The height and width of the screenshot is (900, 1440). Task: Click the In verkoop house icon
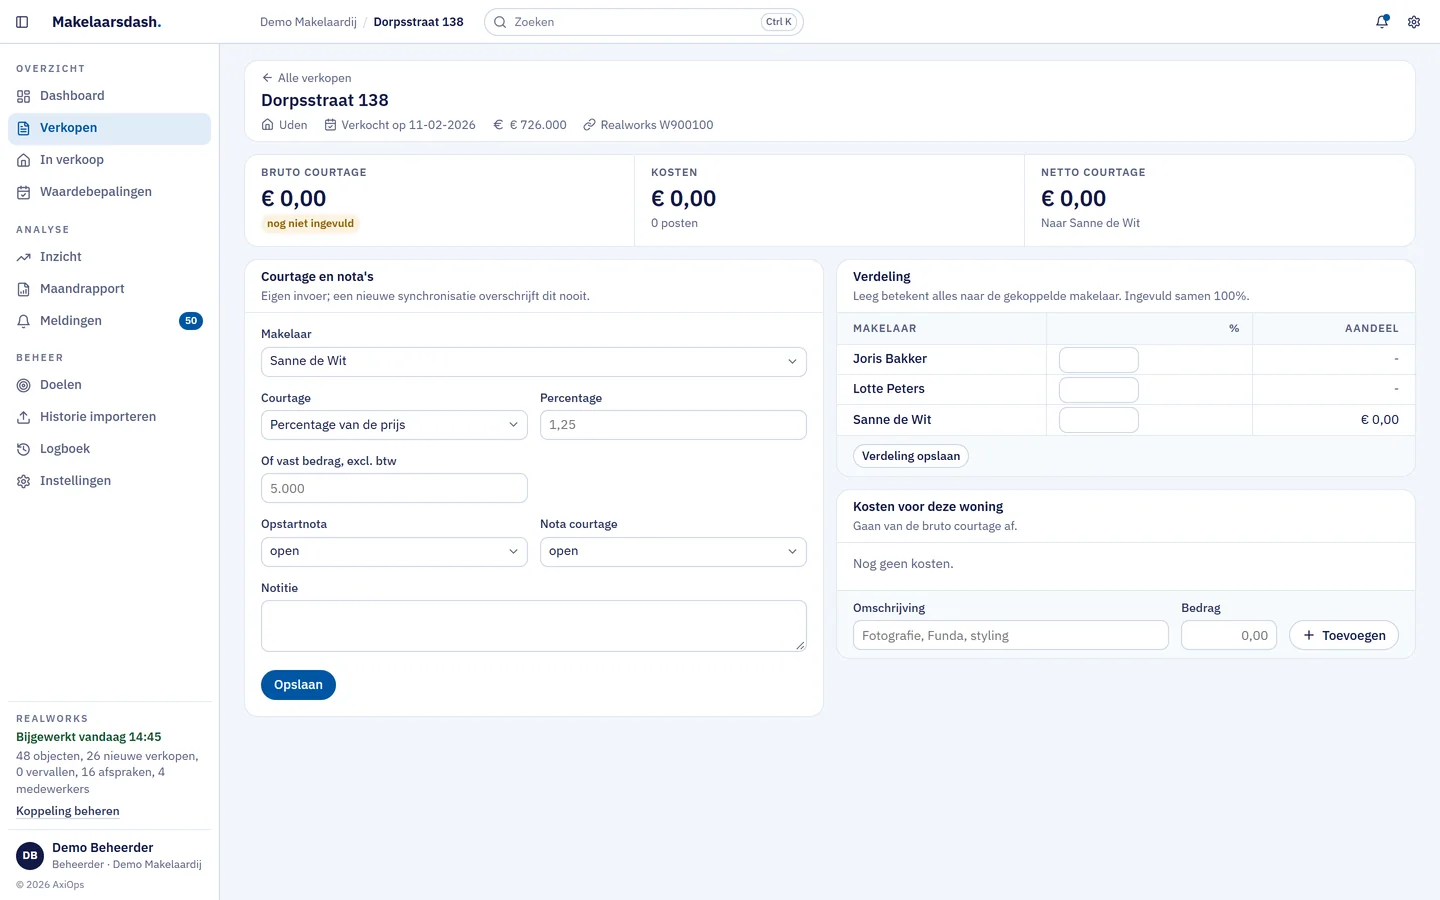click(x=24, y=160)
